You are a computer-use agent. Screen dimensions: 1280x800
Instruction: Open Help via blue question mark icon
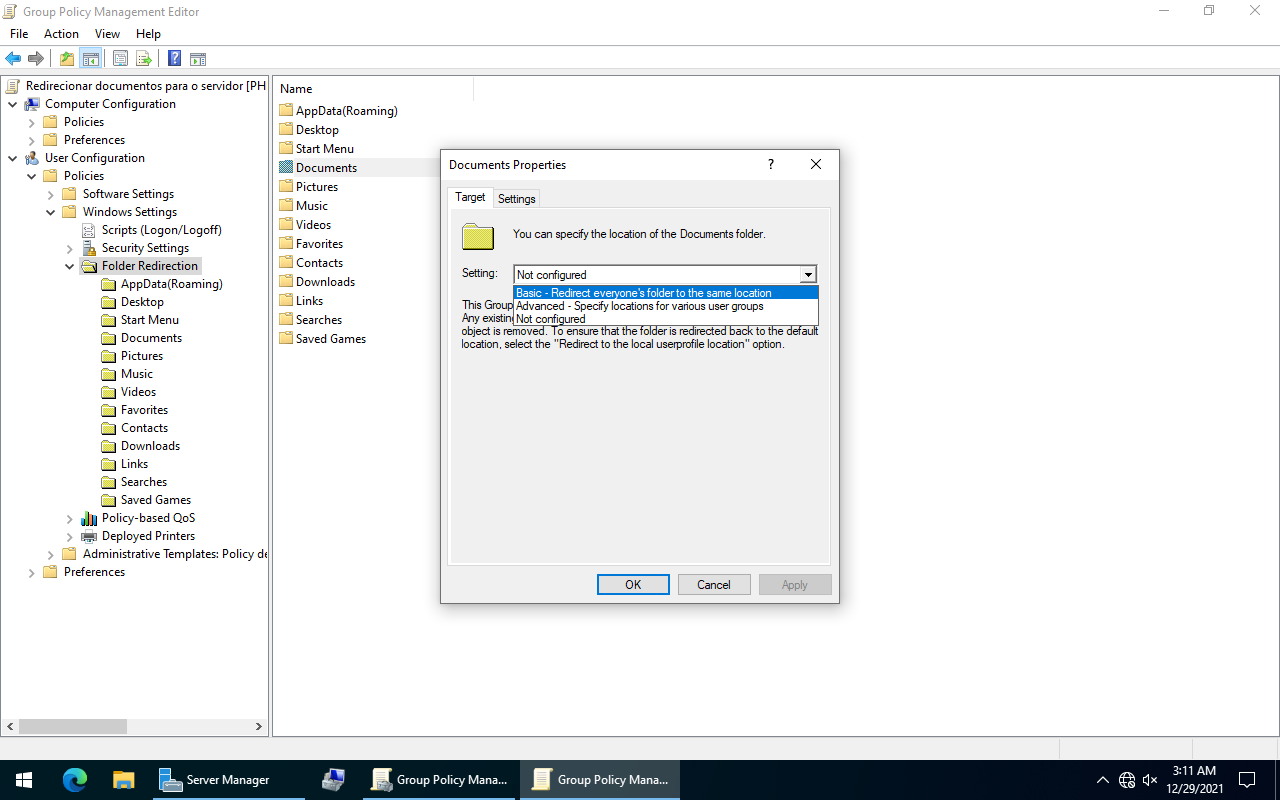(x=174, y=58)
